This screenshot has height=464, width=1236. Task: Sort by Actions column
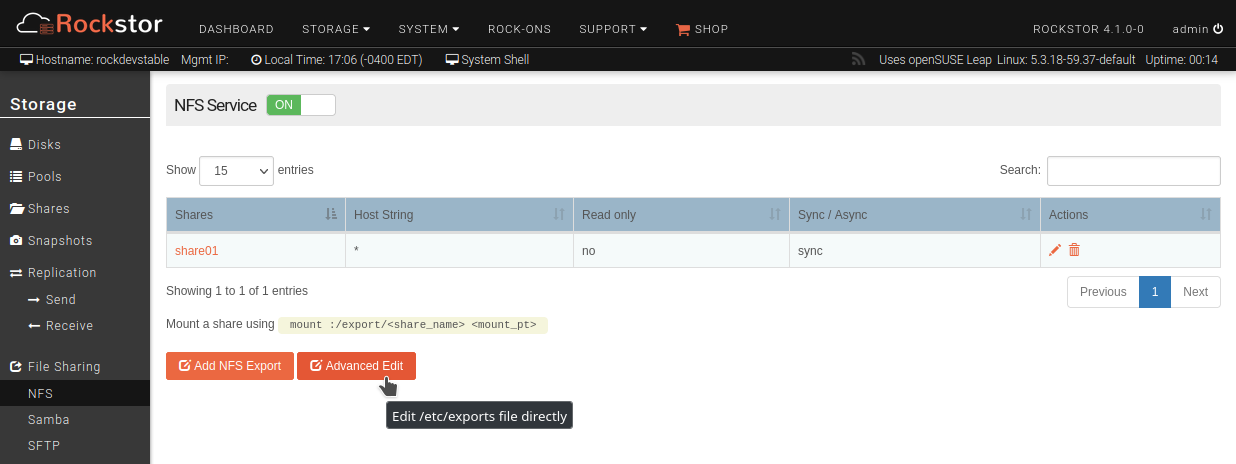[x=1130, y=215]
